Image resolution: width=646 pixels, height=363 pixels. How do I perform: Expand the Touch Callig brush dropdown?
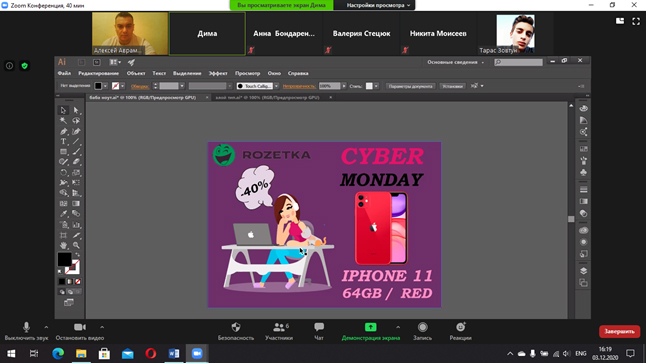tap(276, 86)
